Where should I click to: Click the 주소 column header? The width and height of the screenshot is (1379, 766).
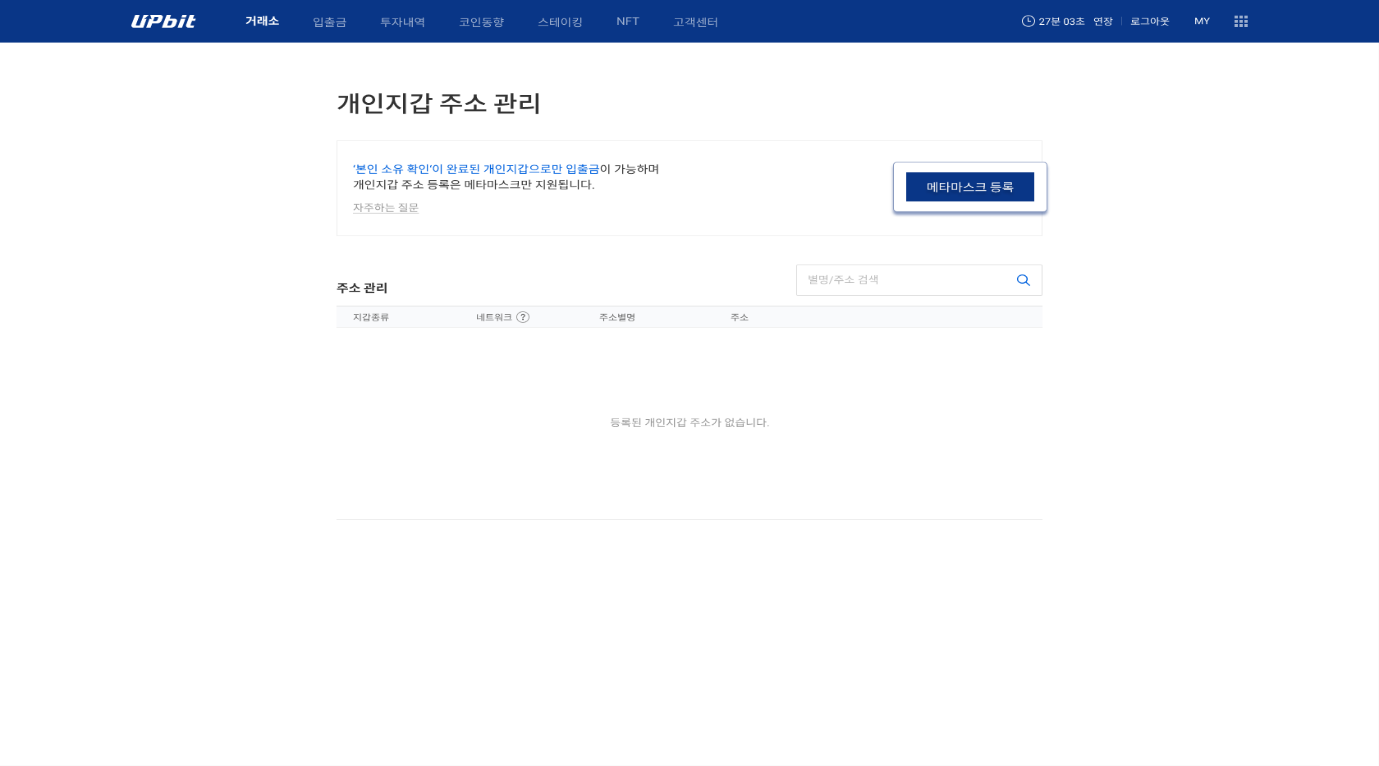739,317
